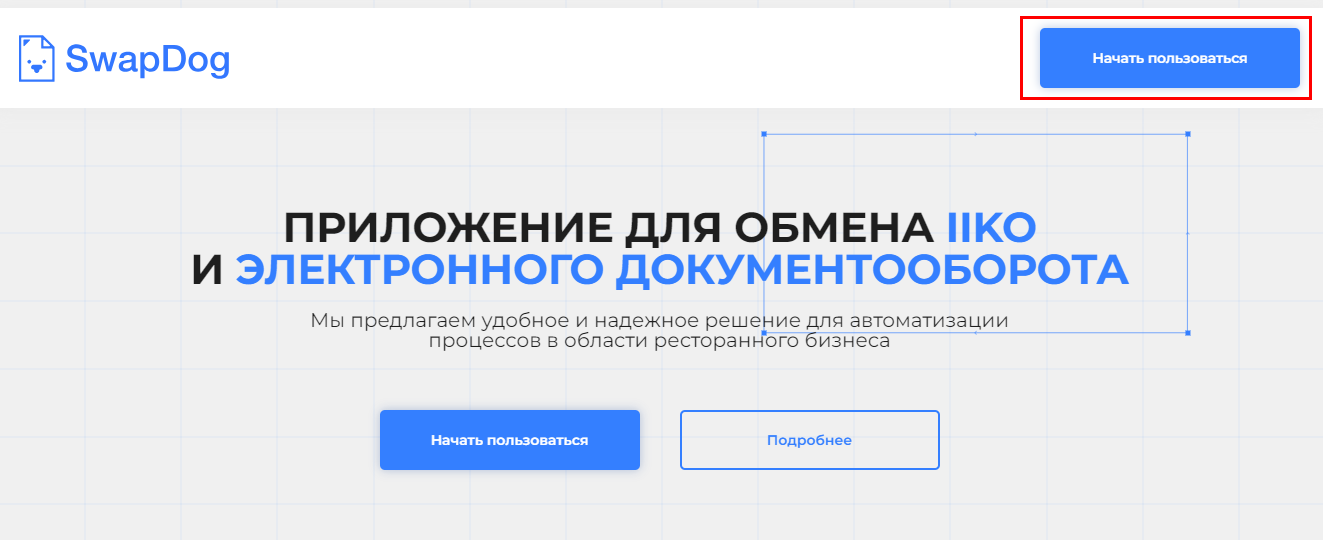The height and width of the screenshot is (540, 1323).
Task: Click the subtitle line starting "Мы предлагаем удобное"
Action: click(659, 321)
